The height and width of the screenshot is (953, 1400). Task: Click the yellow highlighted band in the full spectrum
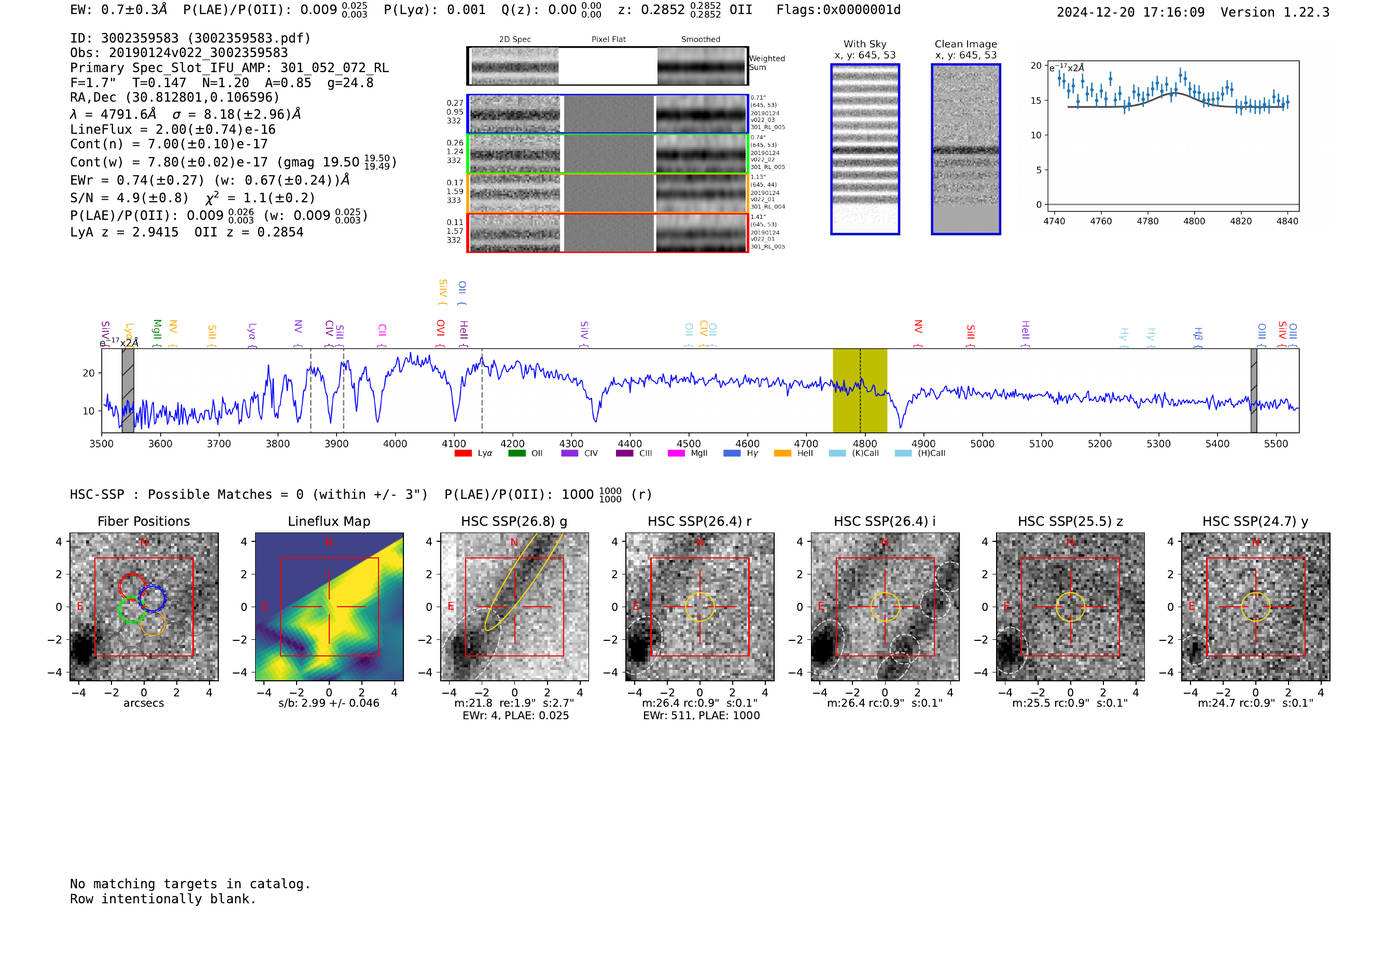point(860,390)
